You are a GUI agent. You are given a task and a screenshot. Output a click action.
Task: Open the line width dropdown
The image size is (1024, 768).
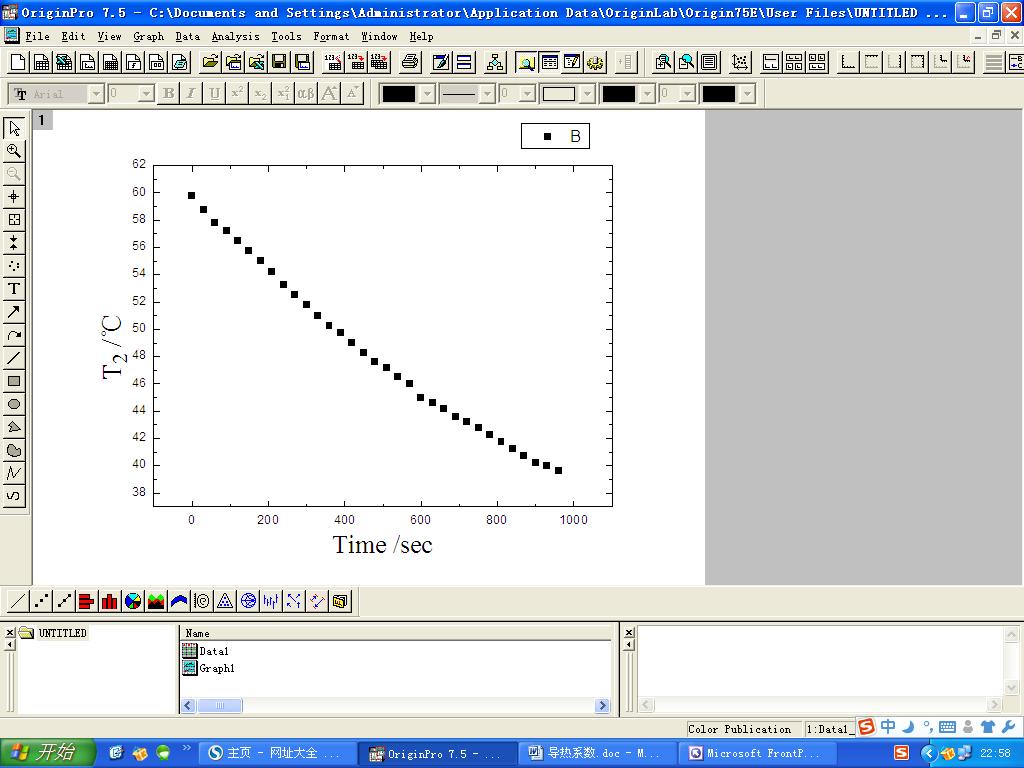pos(528,94)
